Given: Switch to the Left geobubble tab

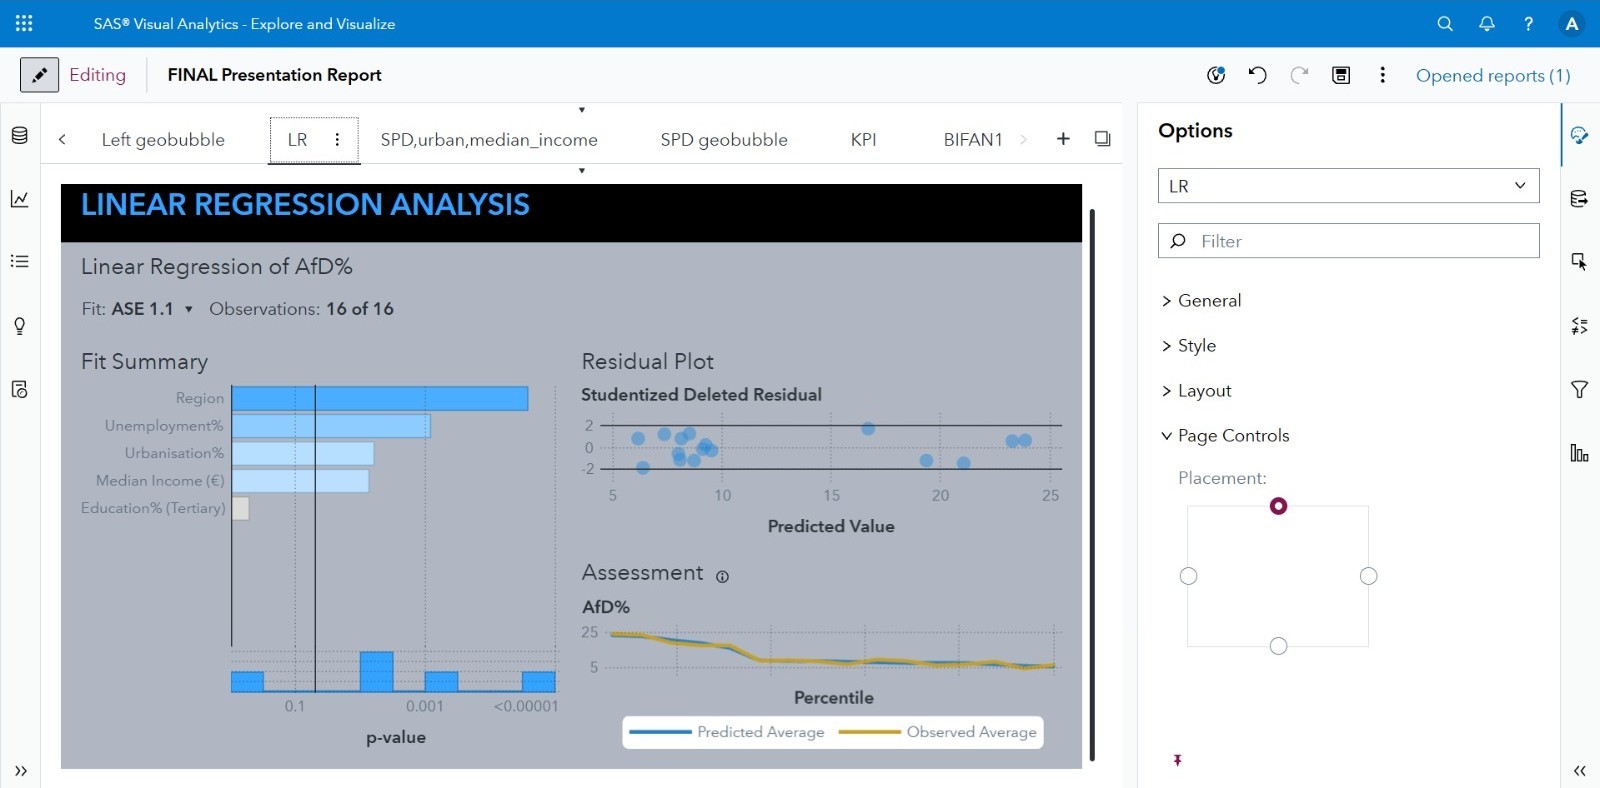Looking at the screenshot, I should point(163,140).
